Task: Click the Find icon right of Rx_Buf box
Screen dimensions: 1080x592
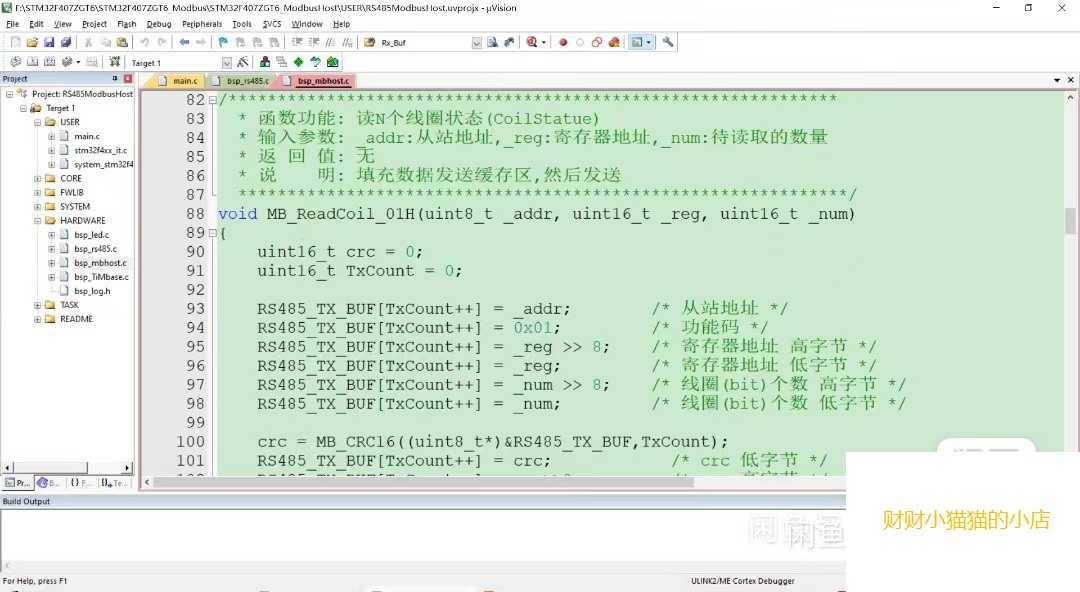Action: (492, 42)
